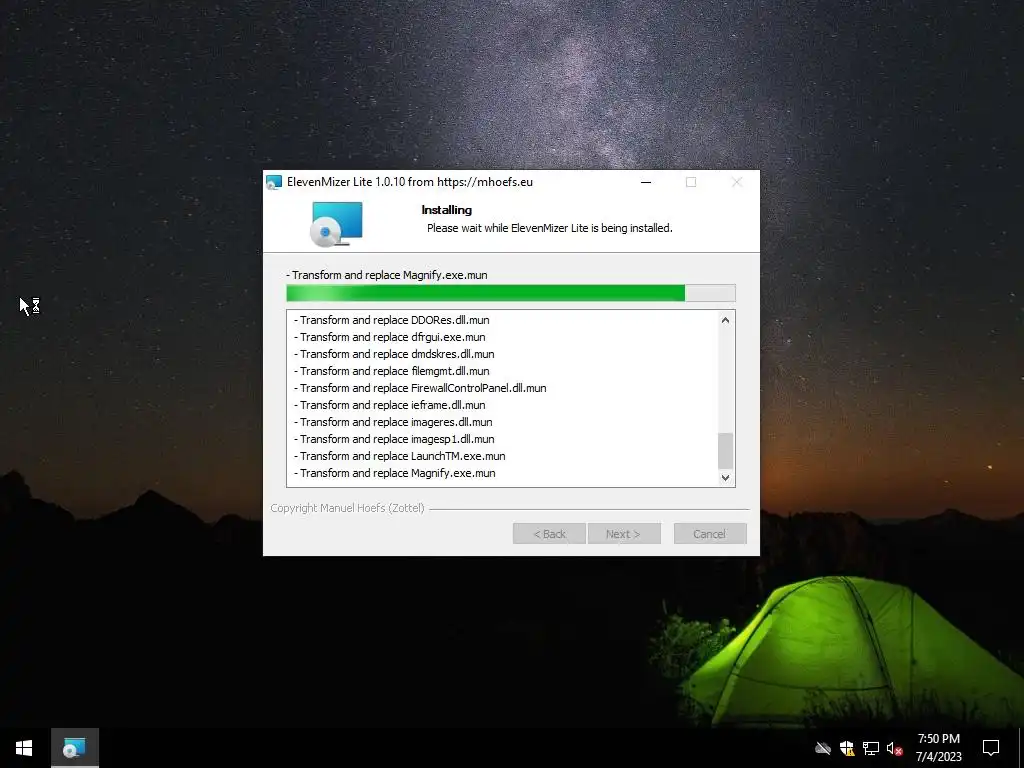Click the current status text above progress bar
Viewport: 1024px width, 768px height.
coord(387,275)
